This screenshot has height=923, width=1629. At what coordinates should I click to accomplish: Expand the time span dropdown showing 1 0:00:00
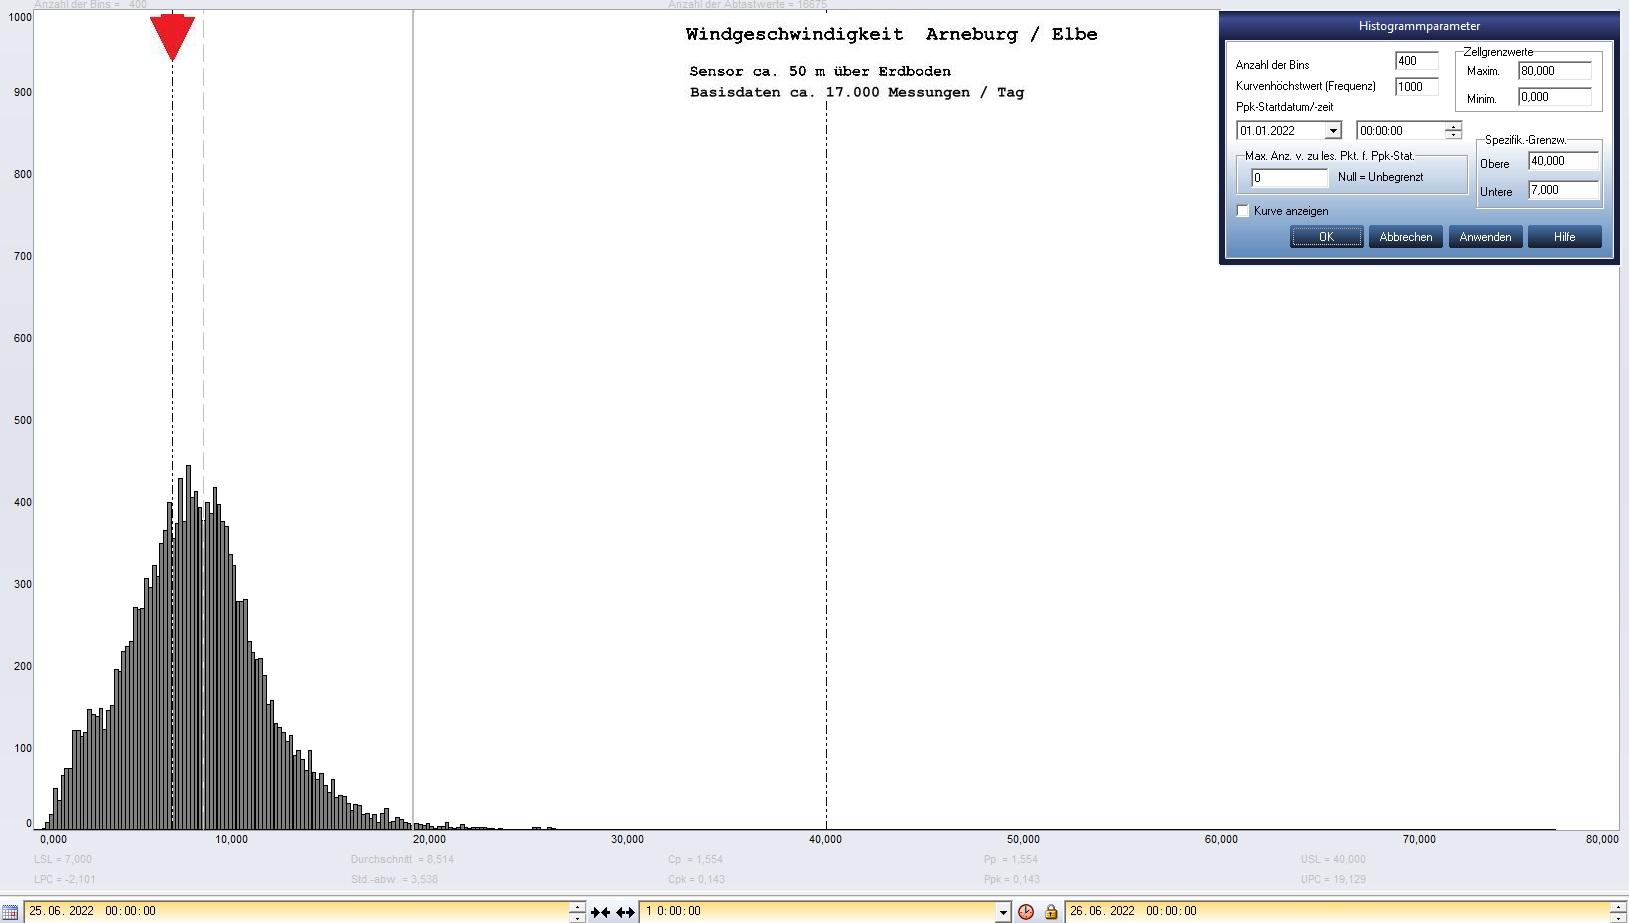[x=1002, y=911]
